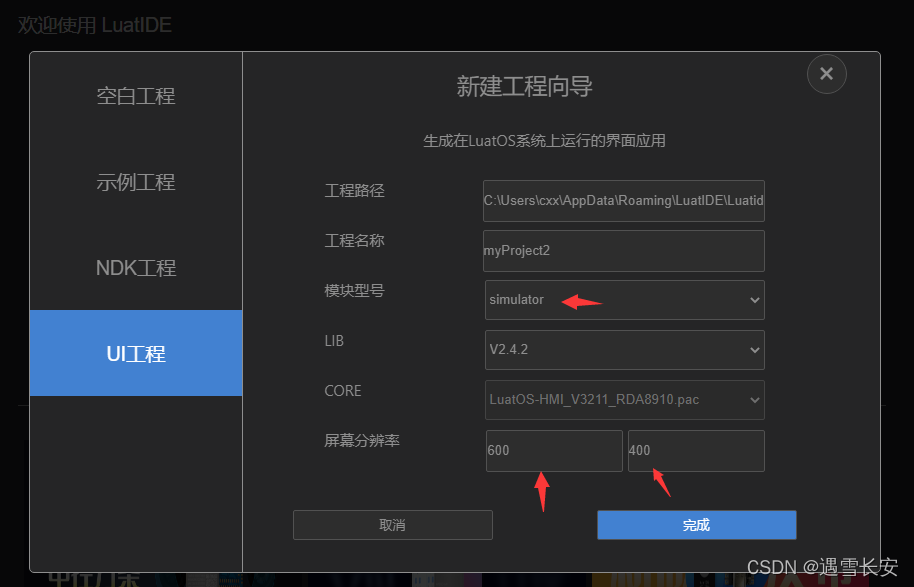914x587 pixels.
Task: Close the new project wizard dialog
Action: [826, 74]
